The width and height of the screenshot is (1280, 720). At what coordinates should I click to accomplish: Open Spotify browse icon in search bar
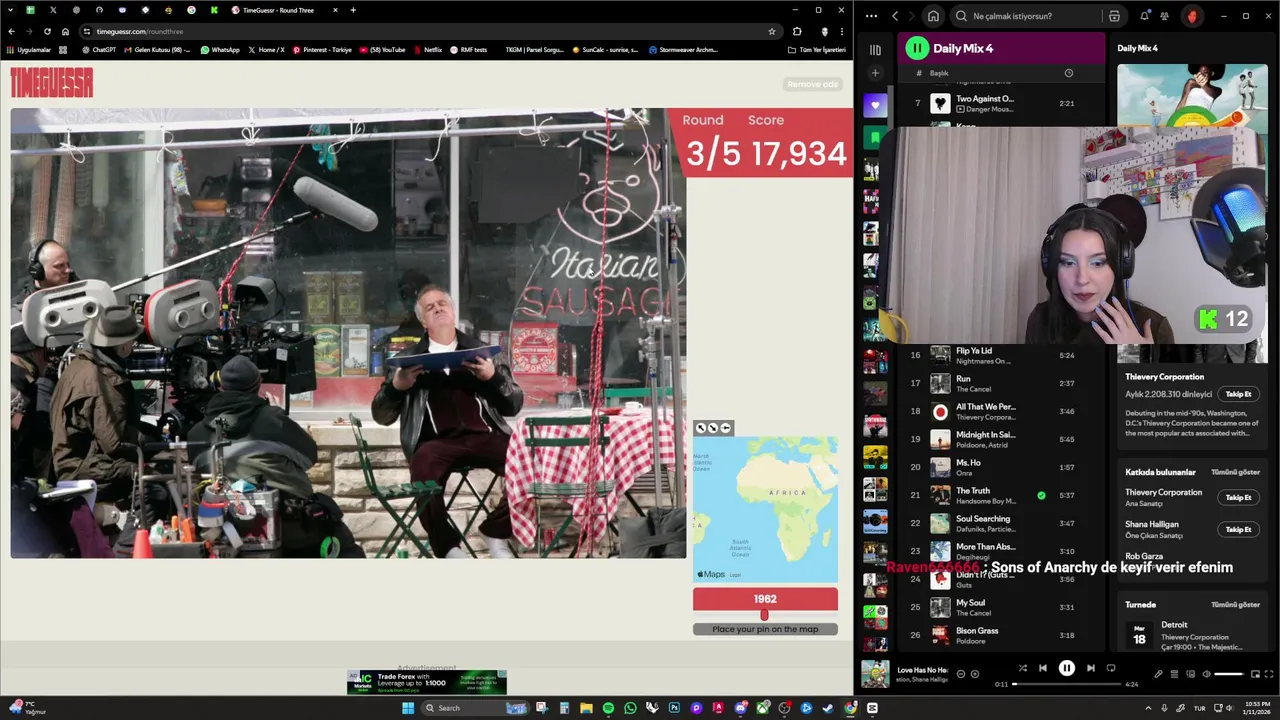point(1114,16)
